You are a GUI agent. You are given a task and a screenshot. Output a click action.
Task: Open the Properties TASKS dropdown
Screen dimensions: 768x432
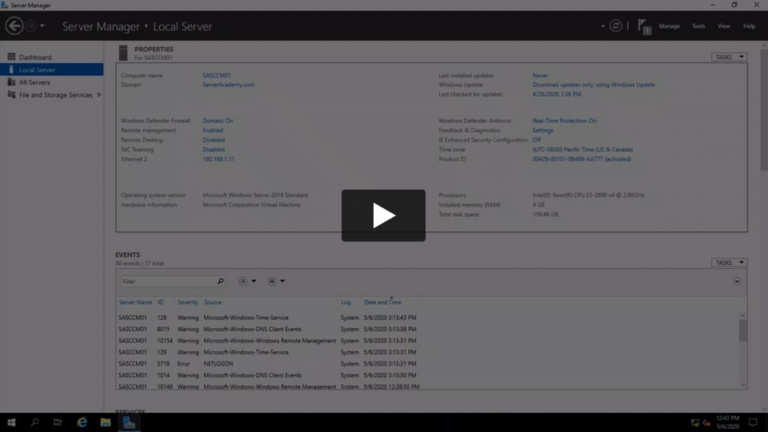(x=728, y=57)
